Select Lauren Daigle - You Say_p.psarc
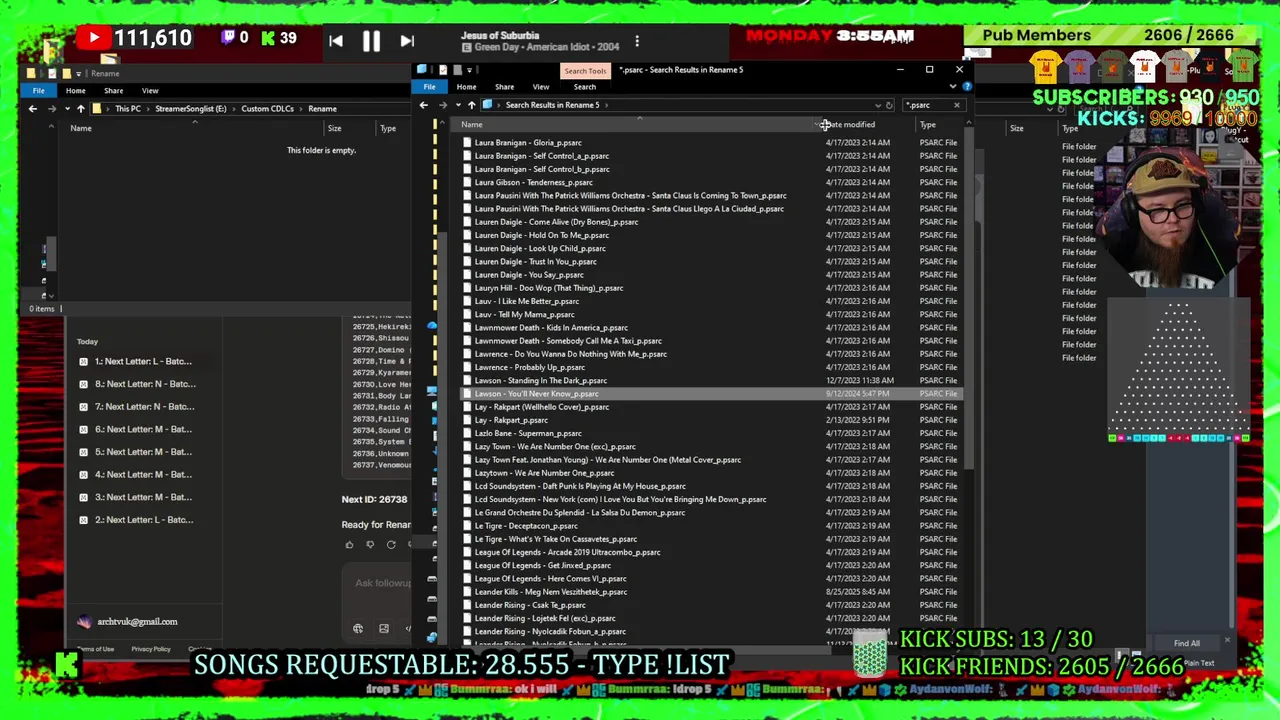The image size is (1280, 720). pyautogui.click(x=529, y=275)
